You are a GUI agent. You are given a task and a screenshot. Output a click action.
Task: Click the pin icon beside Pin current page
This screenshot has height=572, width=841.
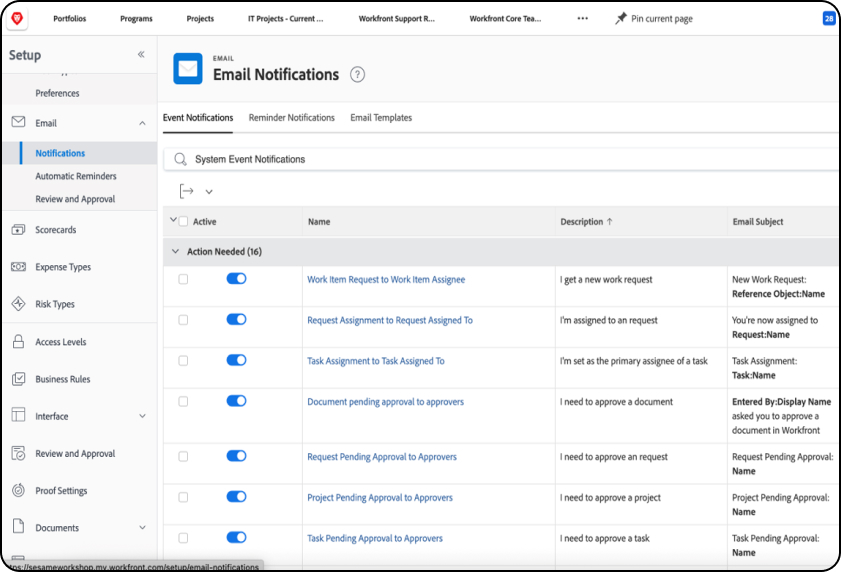(621, 18)
